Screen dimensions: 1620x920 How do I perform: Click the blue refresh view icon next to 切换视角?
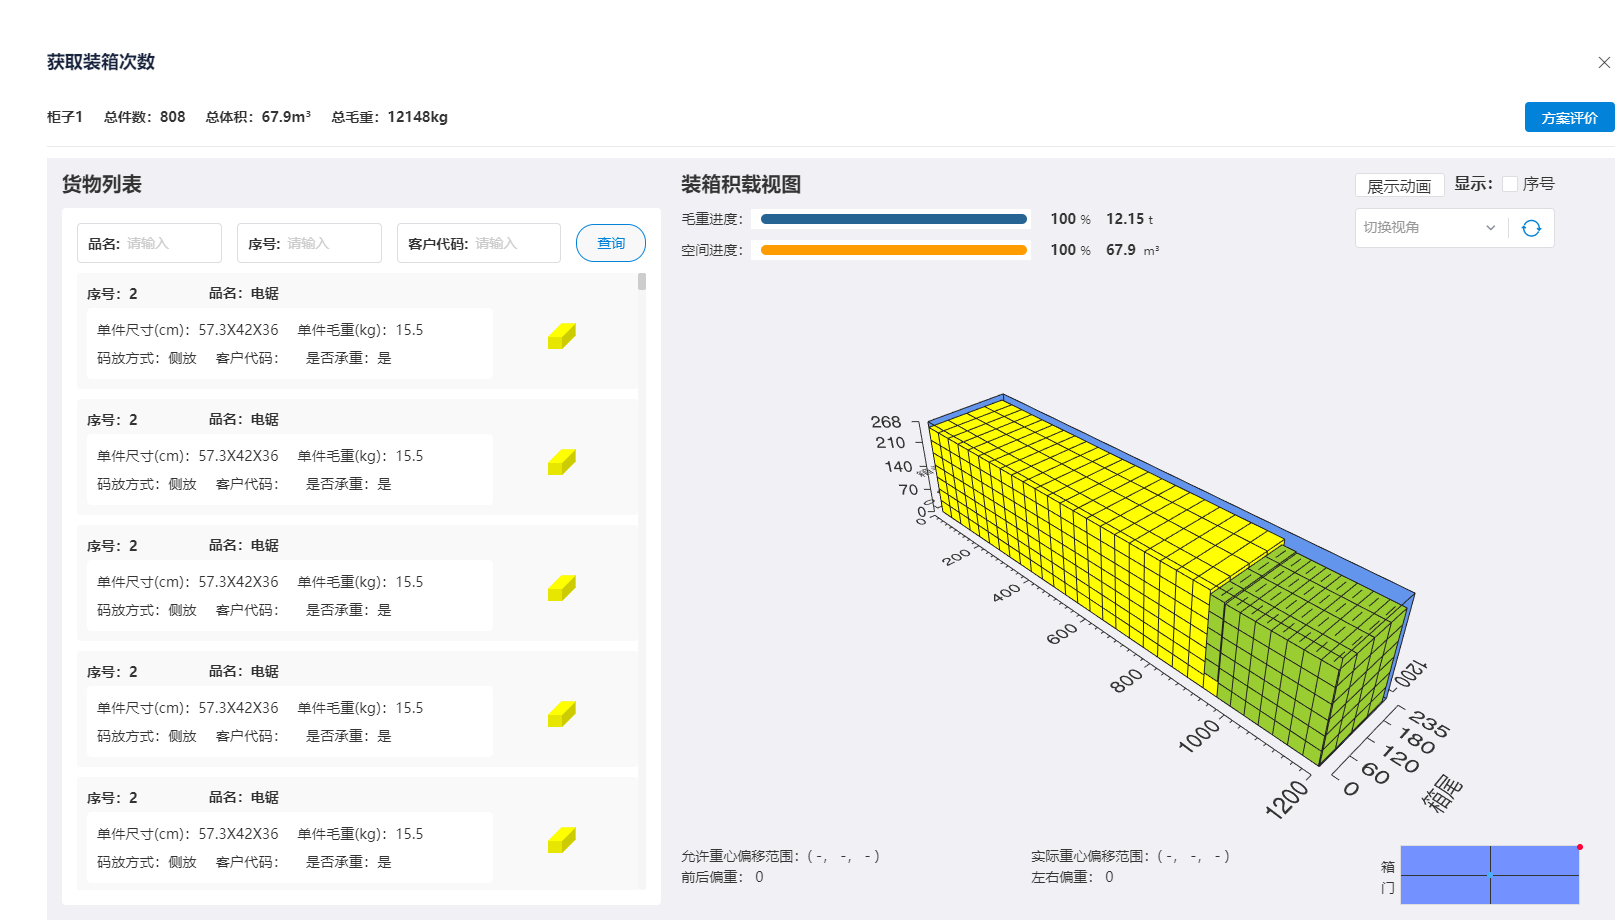pyautogui.click(x=1532, y=227)
